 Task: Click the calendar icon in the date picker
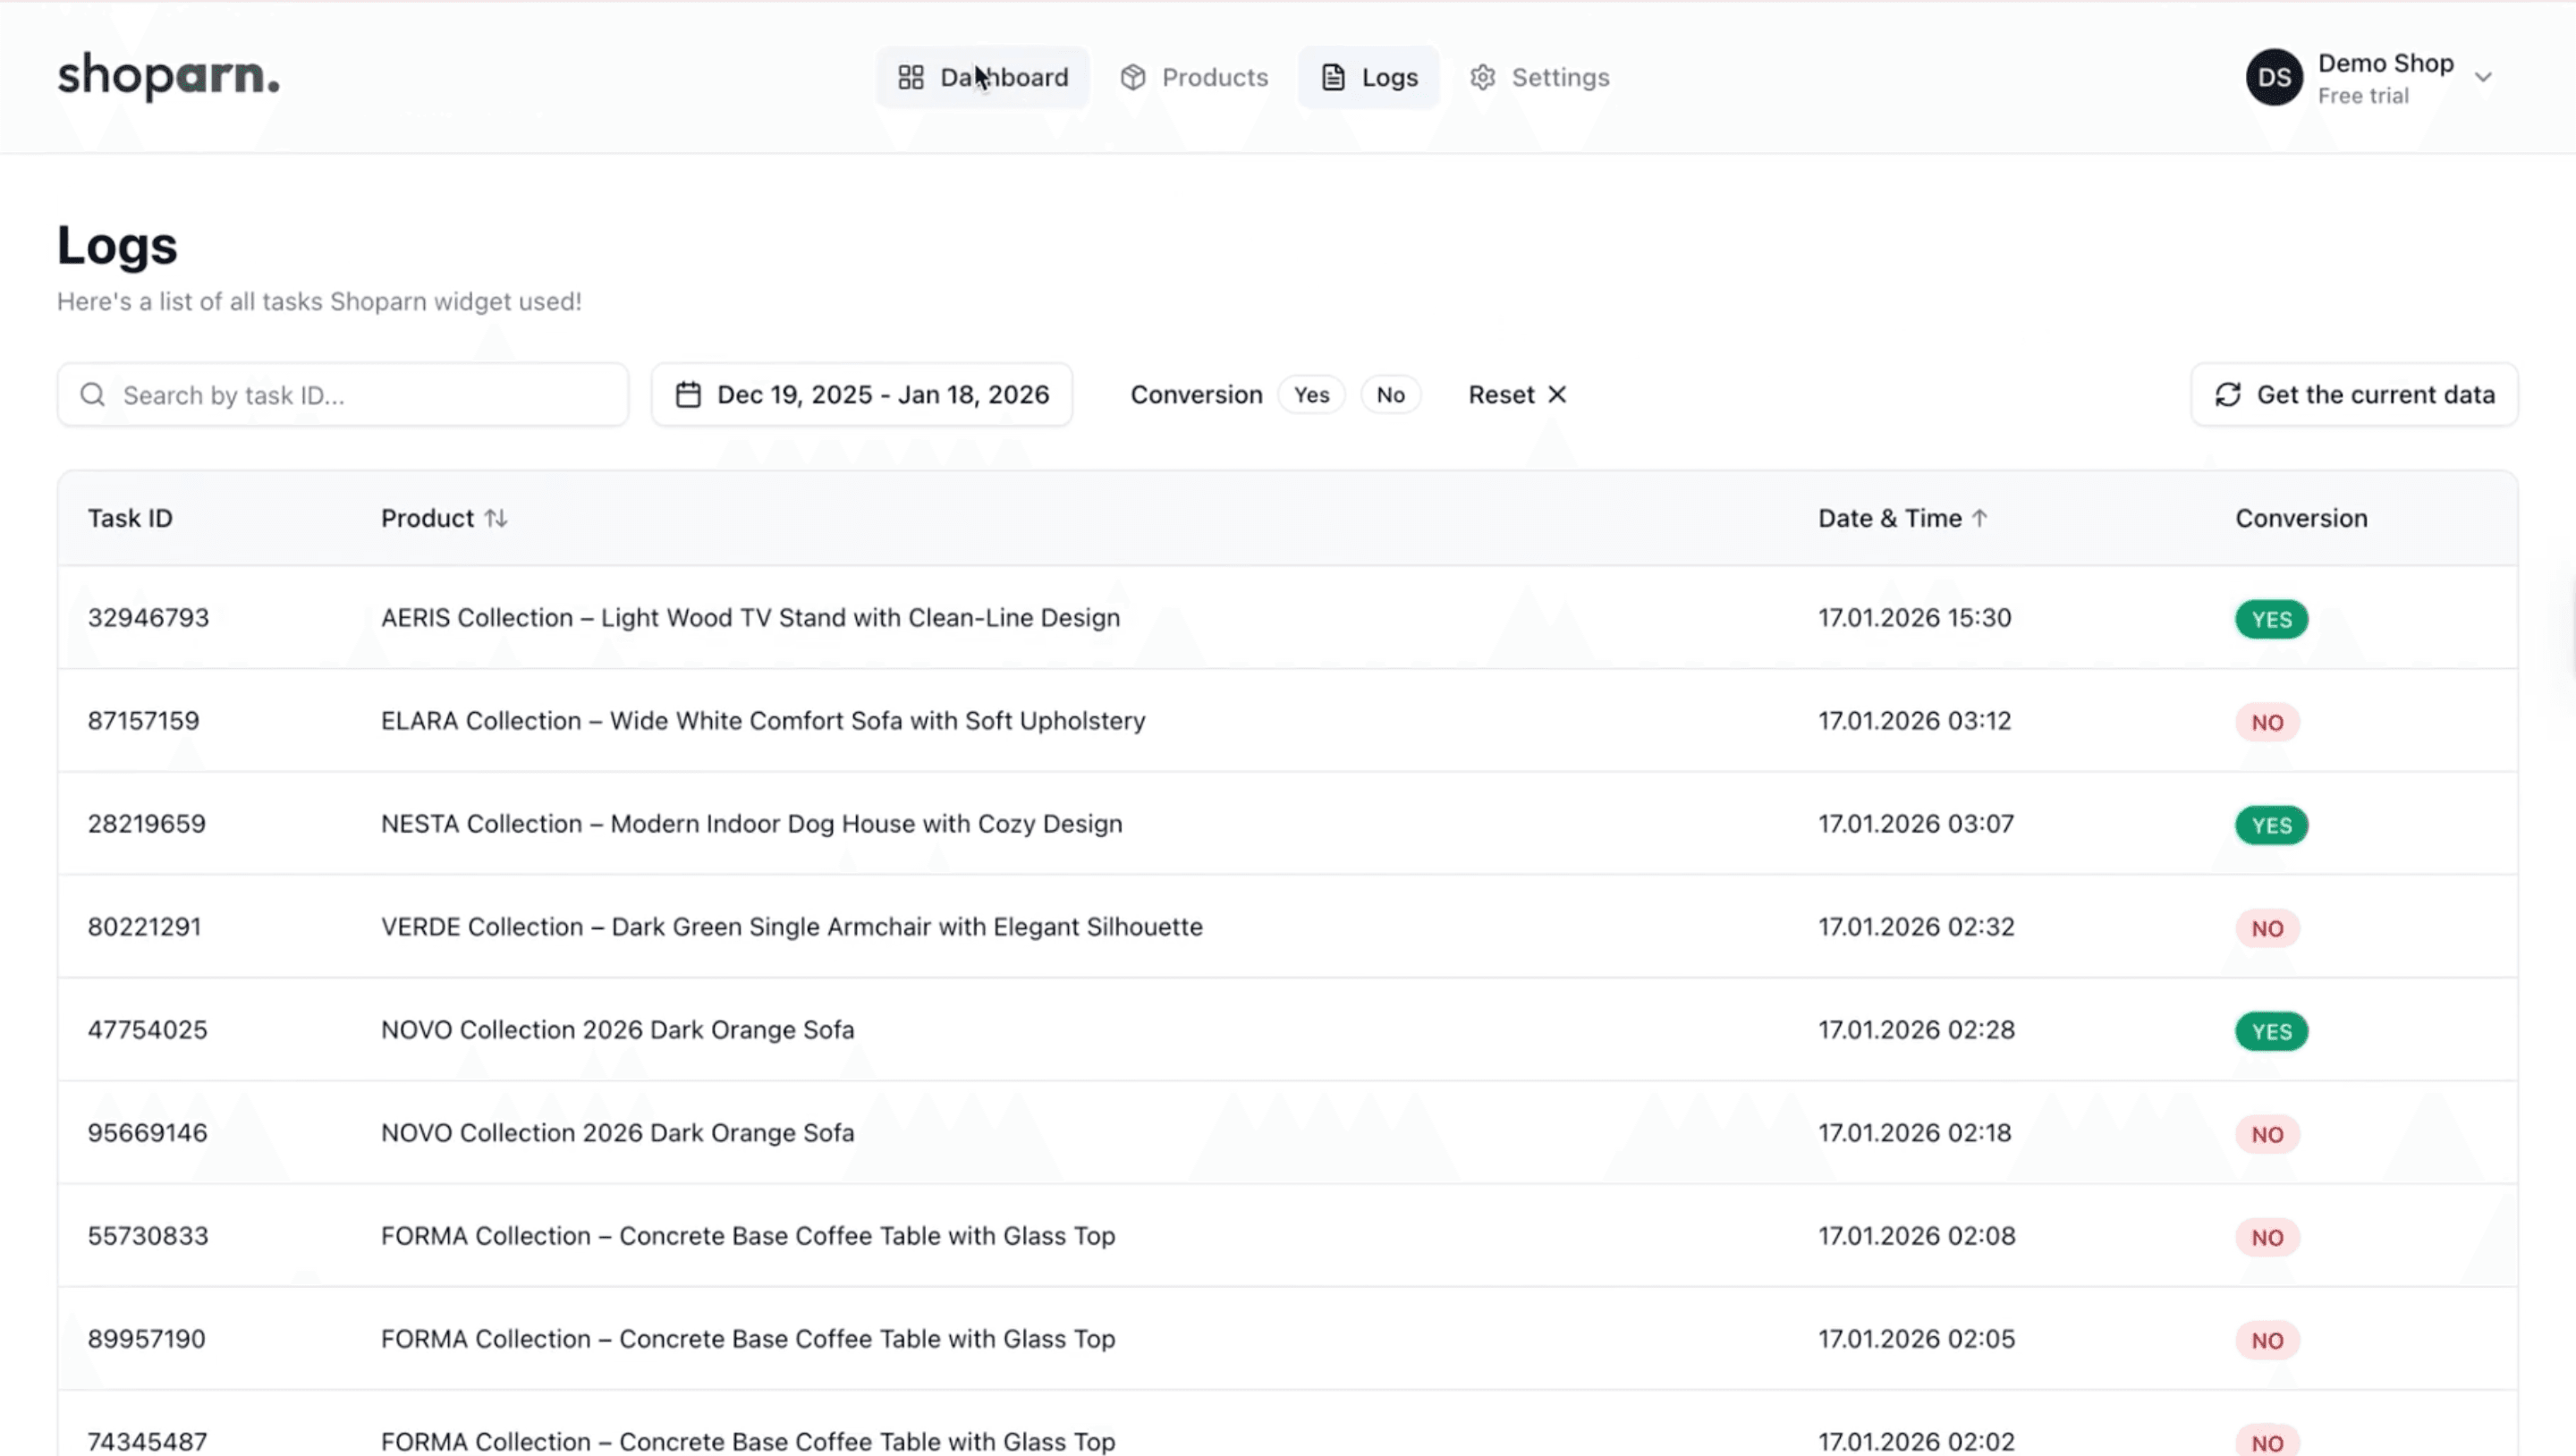coord(688,394)
